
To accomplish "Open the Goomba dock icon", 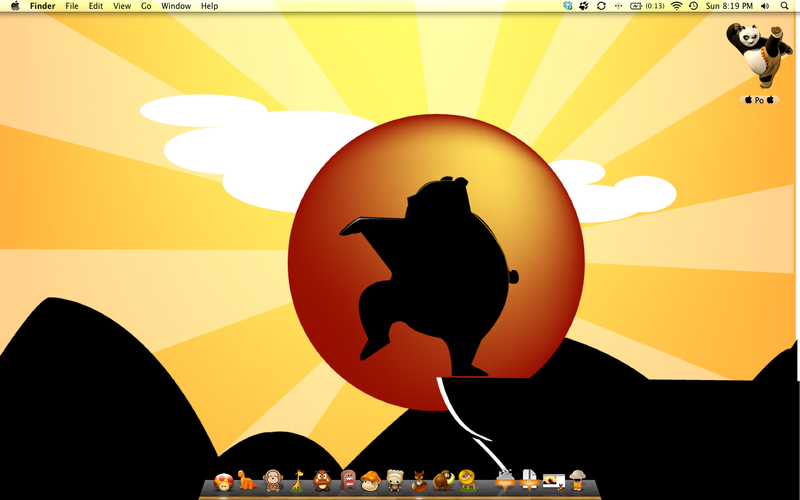I will tap(322, 481).
